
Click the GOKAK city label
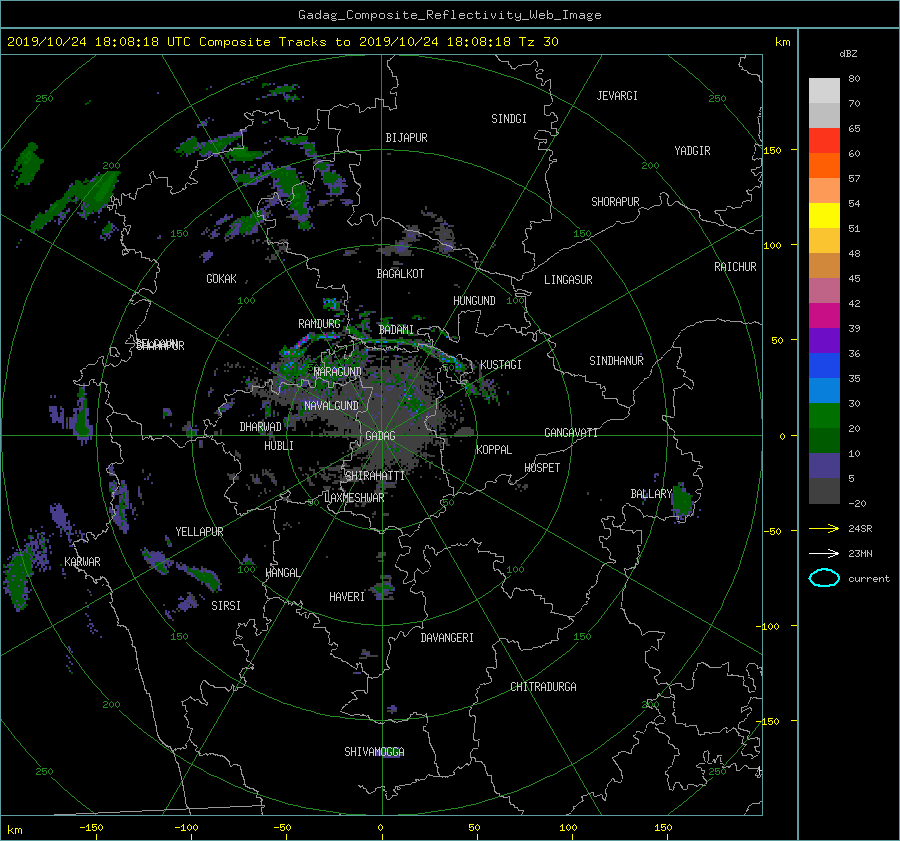pos(222,278)
